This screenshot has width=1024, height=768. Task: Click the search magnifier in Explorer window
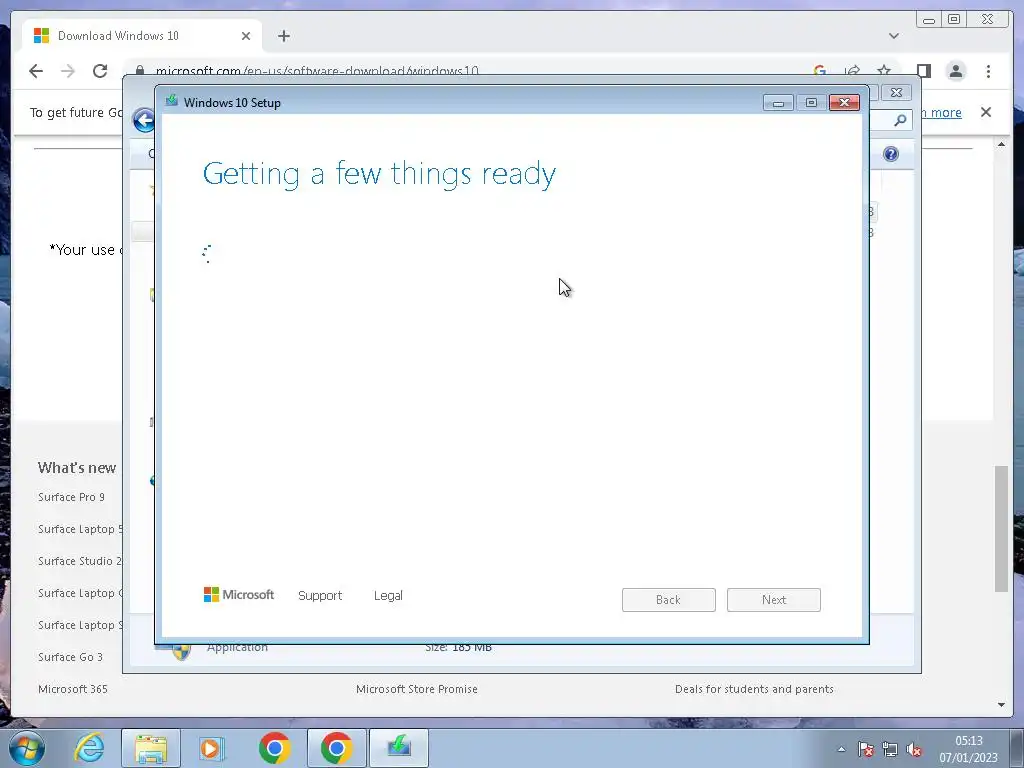pyautogui.click(x=900, y=120)
